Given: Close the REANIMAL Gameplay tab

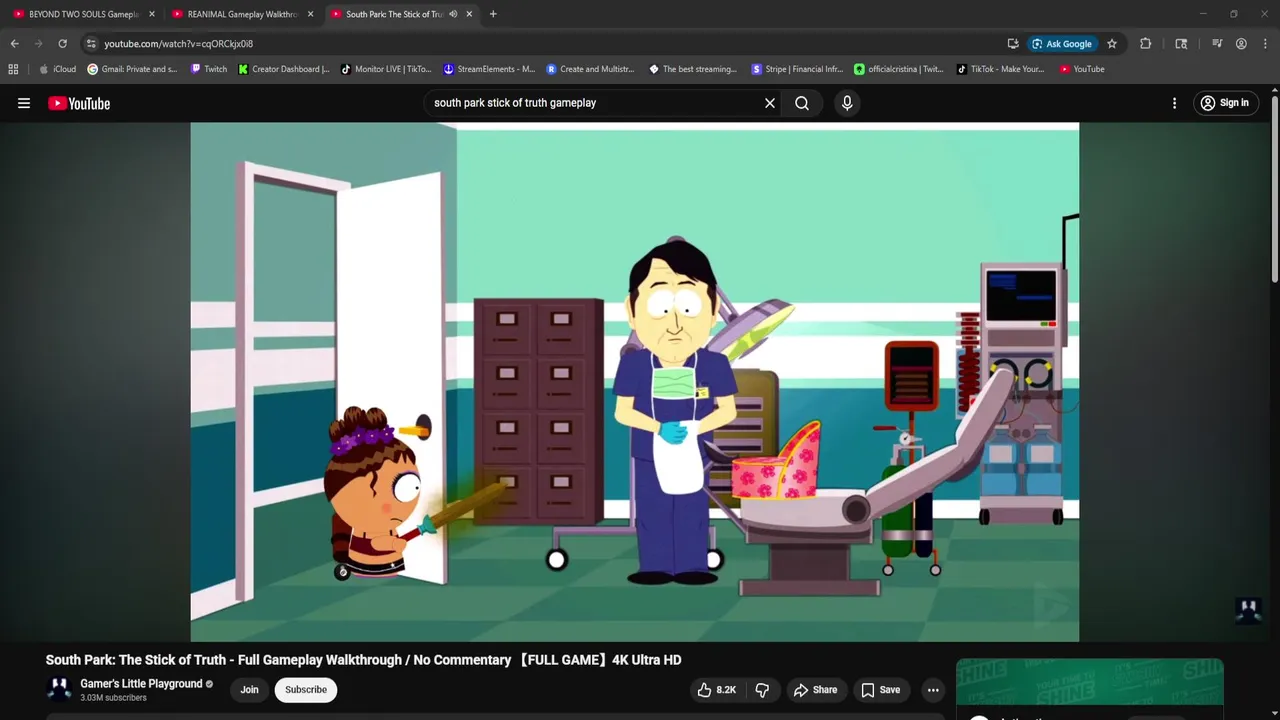Looking at the screenshot, I should [310, 14].
